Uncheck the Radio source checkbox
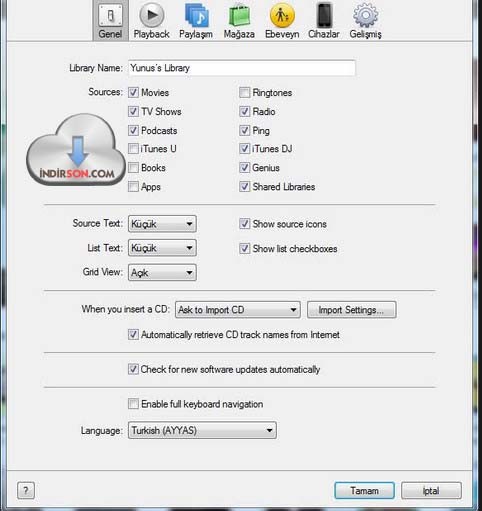The image size is (482, 511). (x=244, y=111)
